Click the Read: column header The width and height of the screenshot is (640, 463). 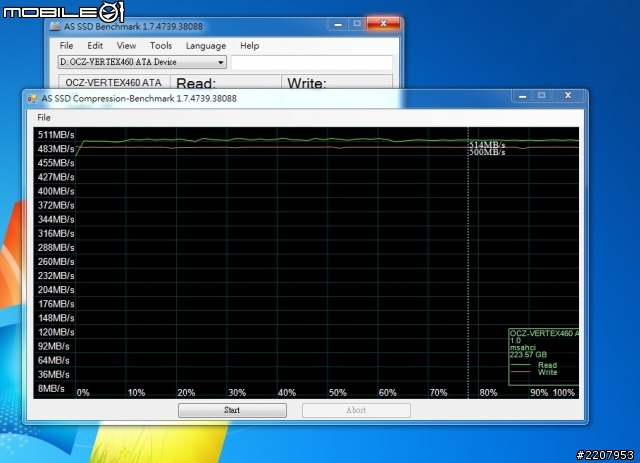tap(196, 83)
